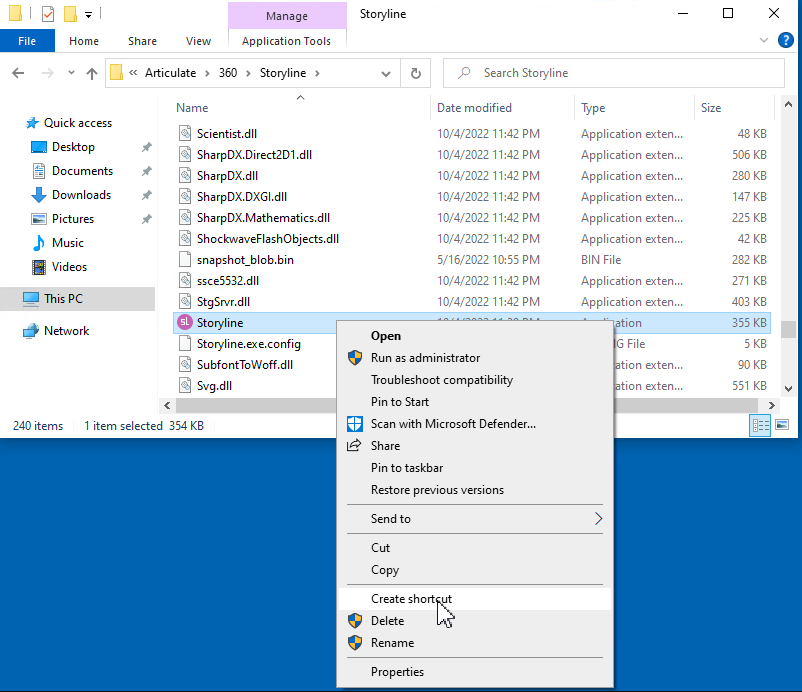The width and height of the screenshot is (802, 692).
Task: Expand the Send to submenu
Action: tap(598, 519)
